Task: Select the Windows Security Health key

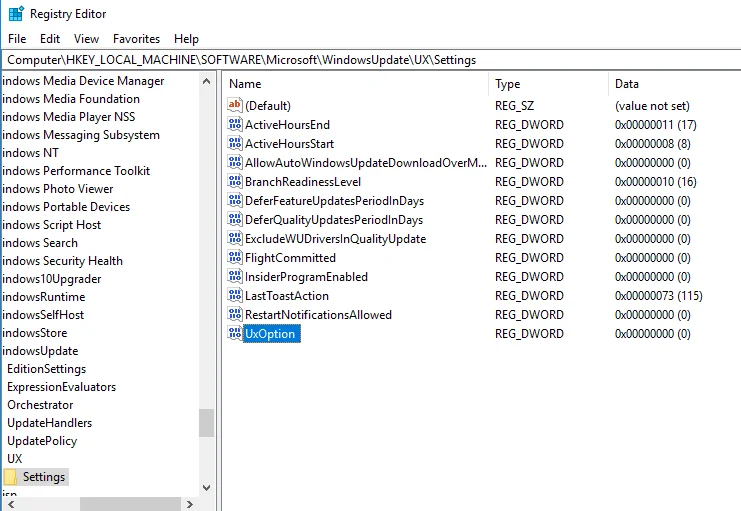Action: tap(62, 260)
